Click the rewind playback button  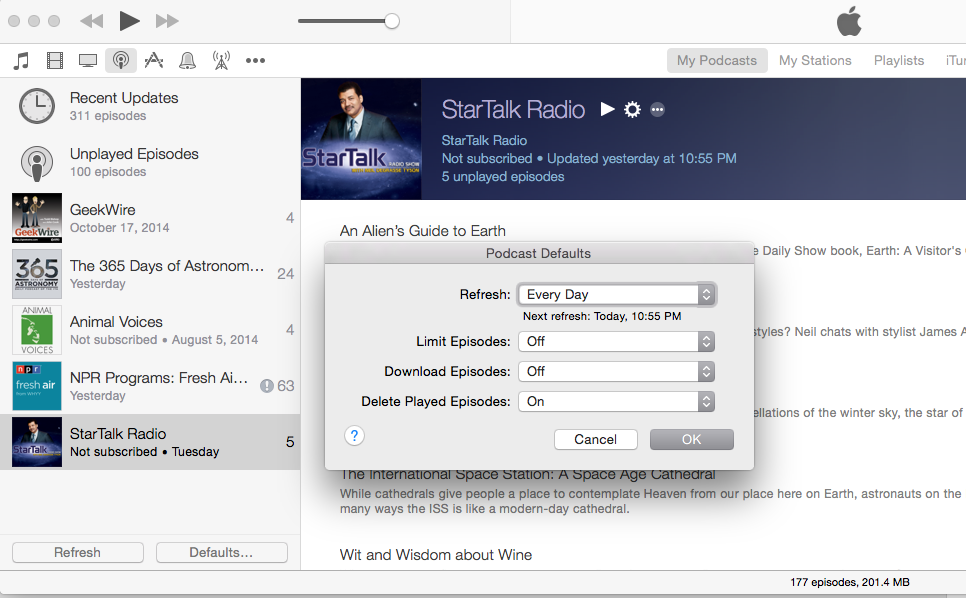(92, 22)
